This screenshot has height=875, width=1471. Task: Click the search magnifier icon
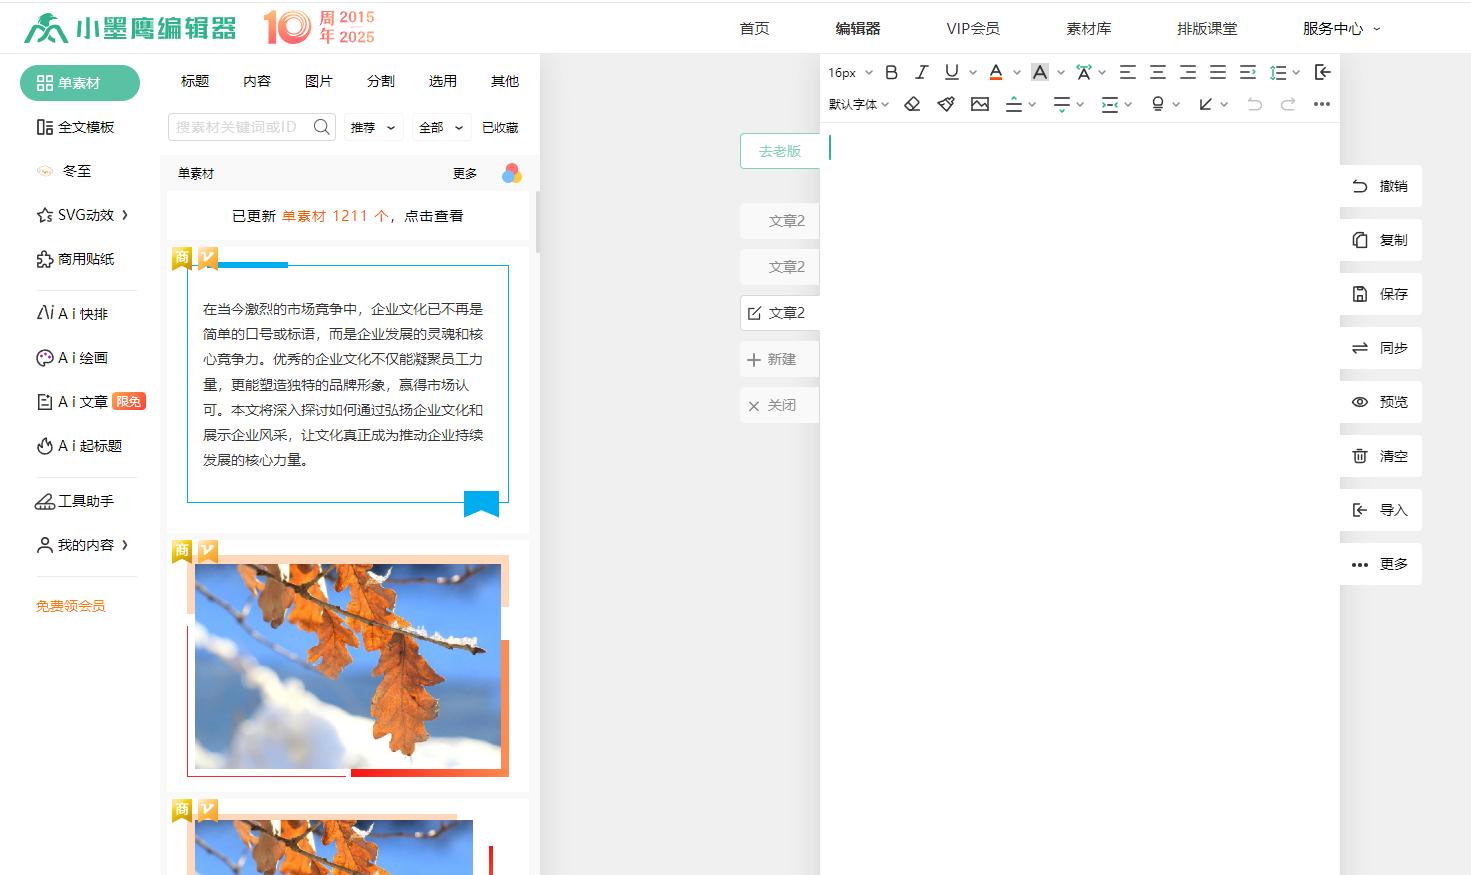pos(321,127)
